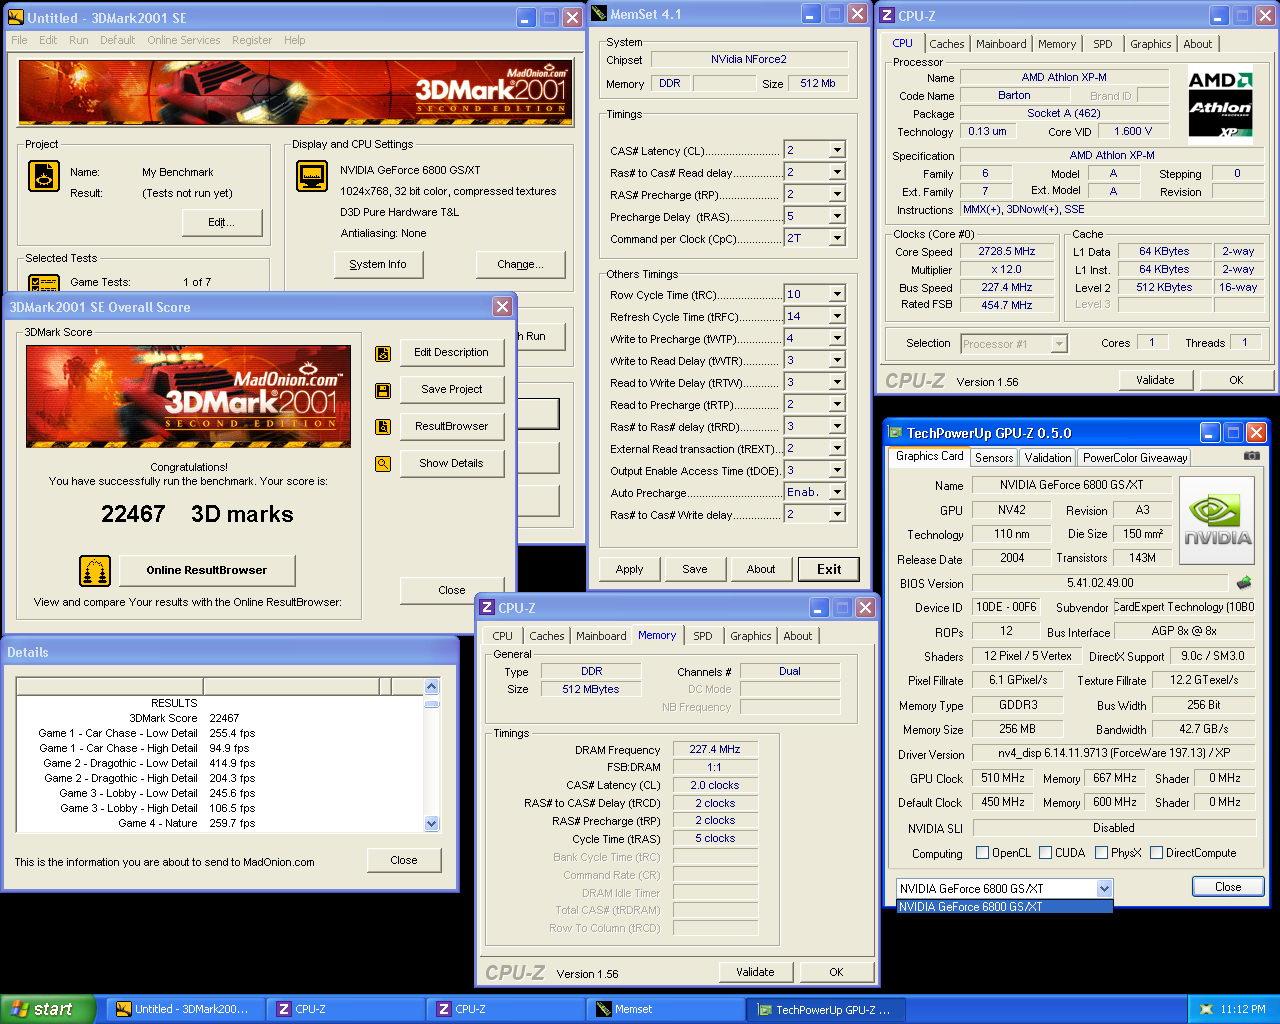Screen dimensions: 1280x1024
Task: Switch to SPD tab in lower CPU-Z window
Action: [703, 636]
